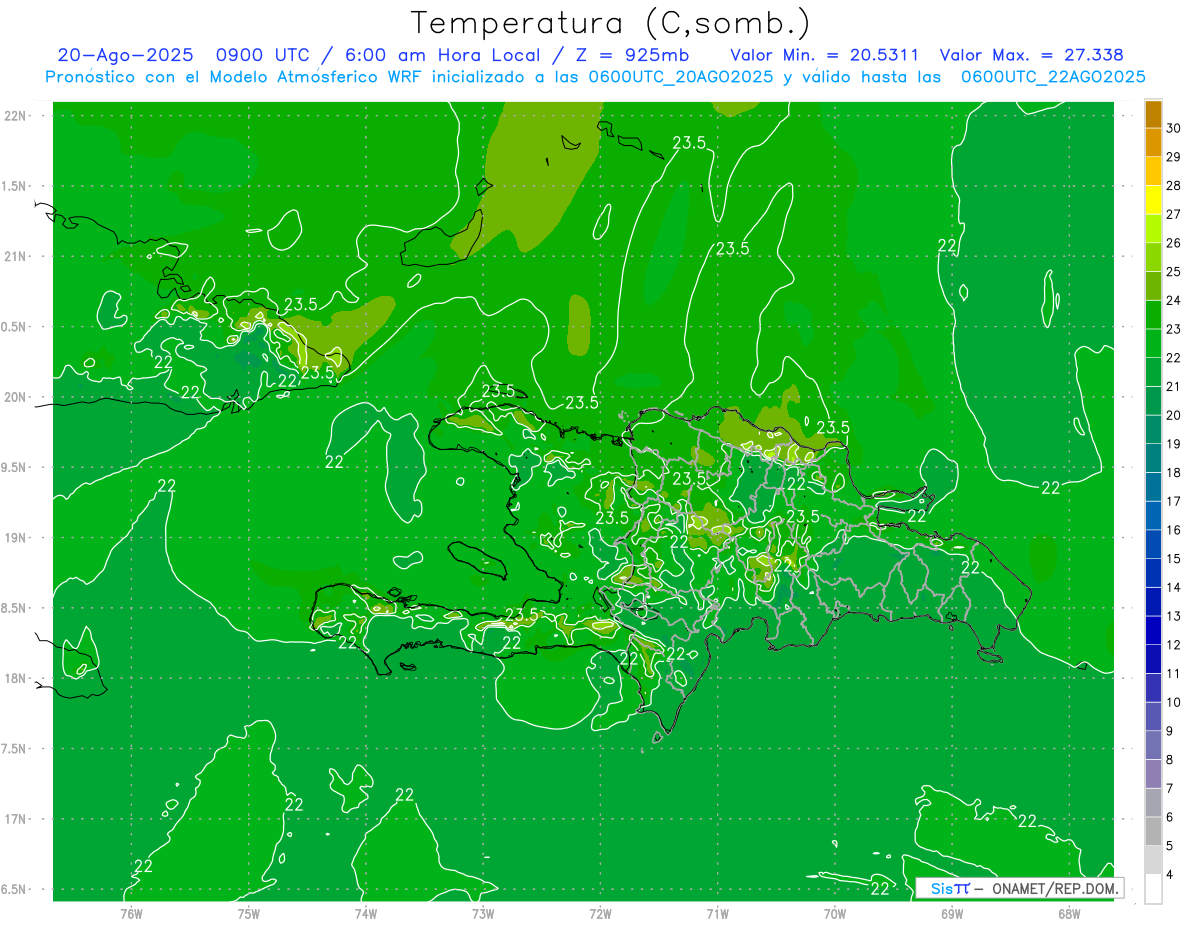Click the "23" colorbar scale label
The width and height of the screenshot is (1200, 927).
[1173, 328]
